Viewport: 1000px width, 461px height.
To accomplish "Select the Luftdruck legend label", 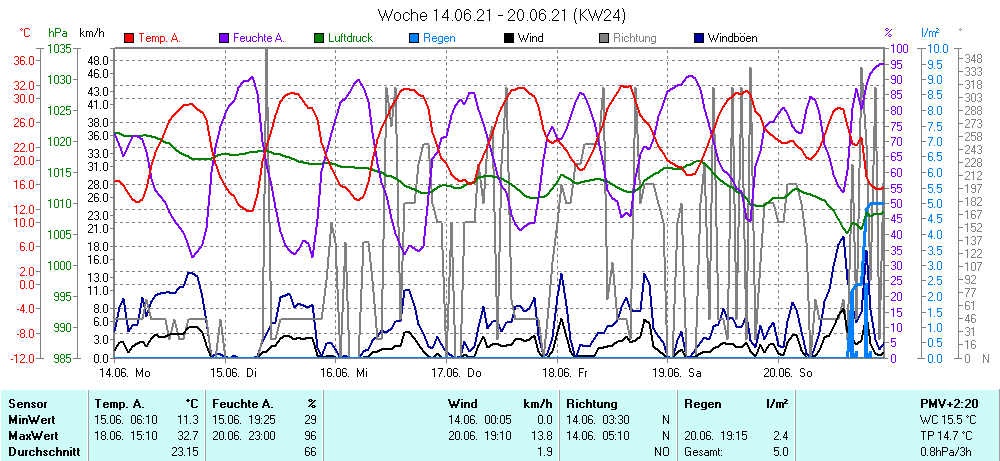I will pyautogui.click(x=350, y=38).
